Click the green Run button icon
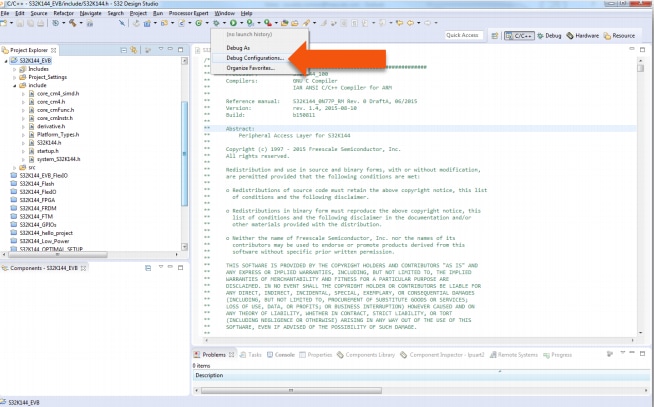 click(232, 21)
